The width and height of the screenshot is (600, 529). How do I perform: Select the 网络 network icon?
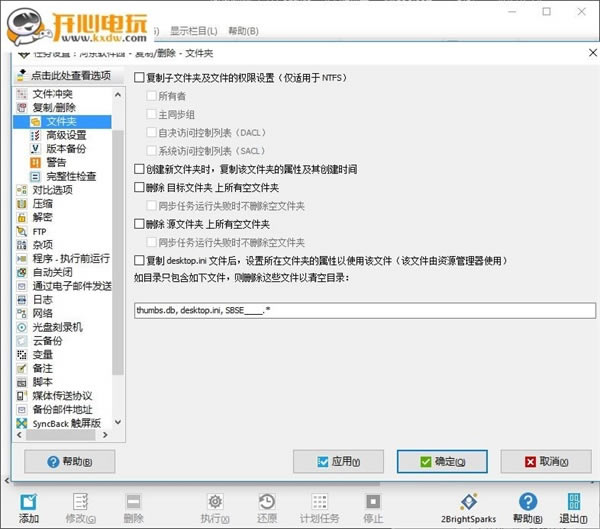[x=22, y=313]
